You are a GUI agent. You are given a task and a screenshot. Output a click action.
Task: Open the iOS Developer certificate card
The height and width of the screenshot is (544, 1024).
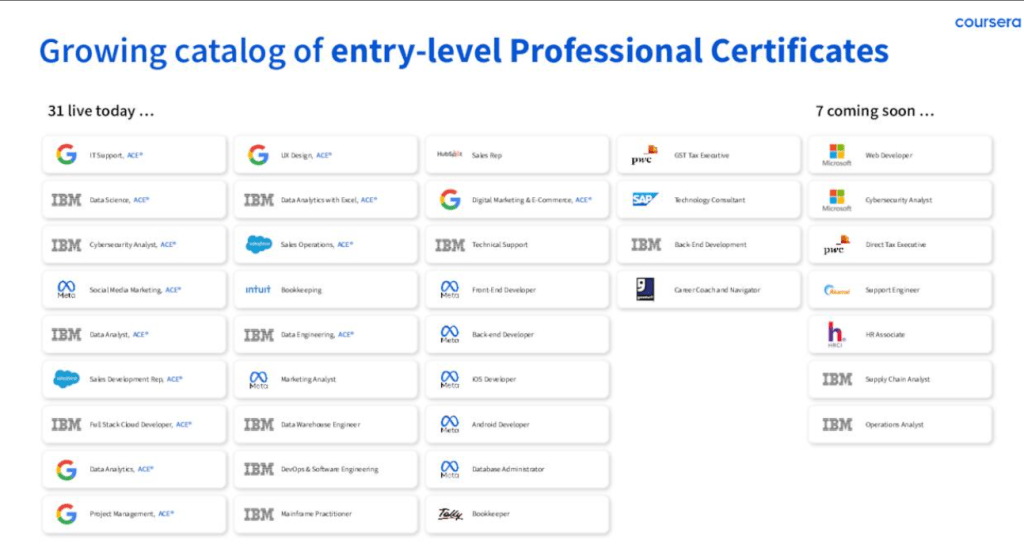[x=517, y=379]
